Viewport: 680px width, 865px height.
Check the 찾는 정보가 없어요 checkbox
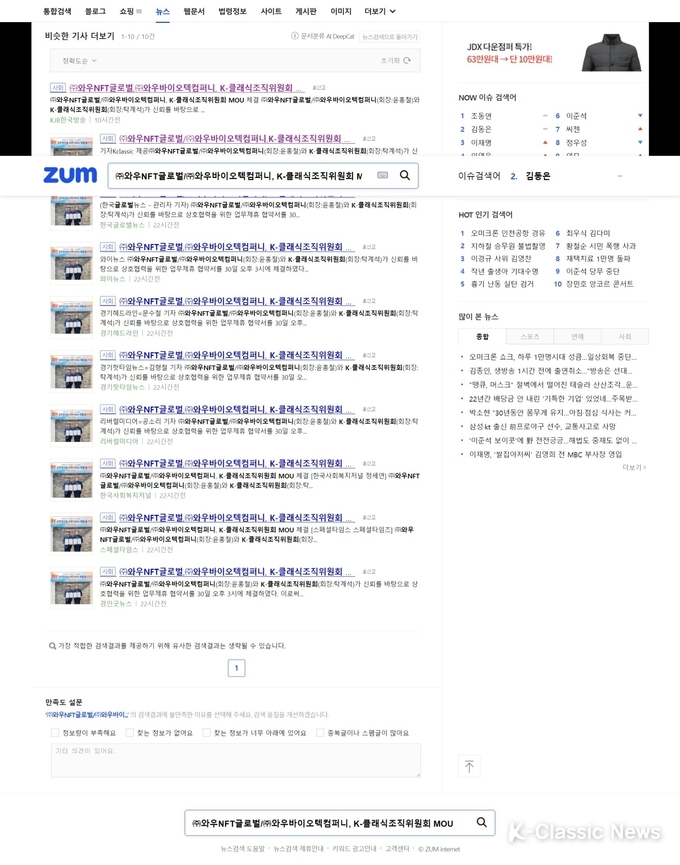pos(130,733)
